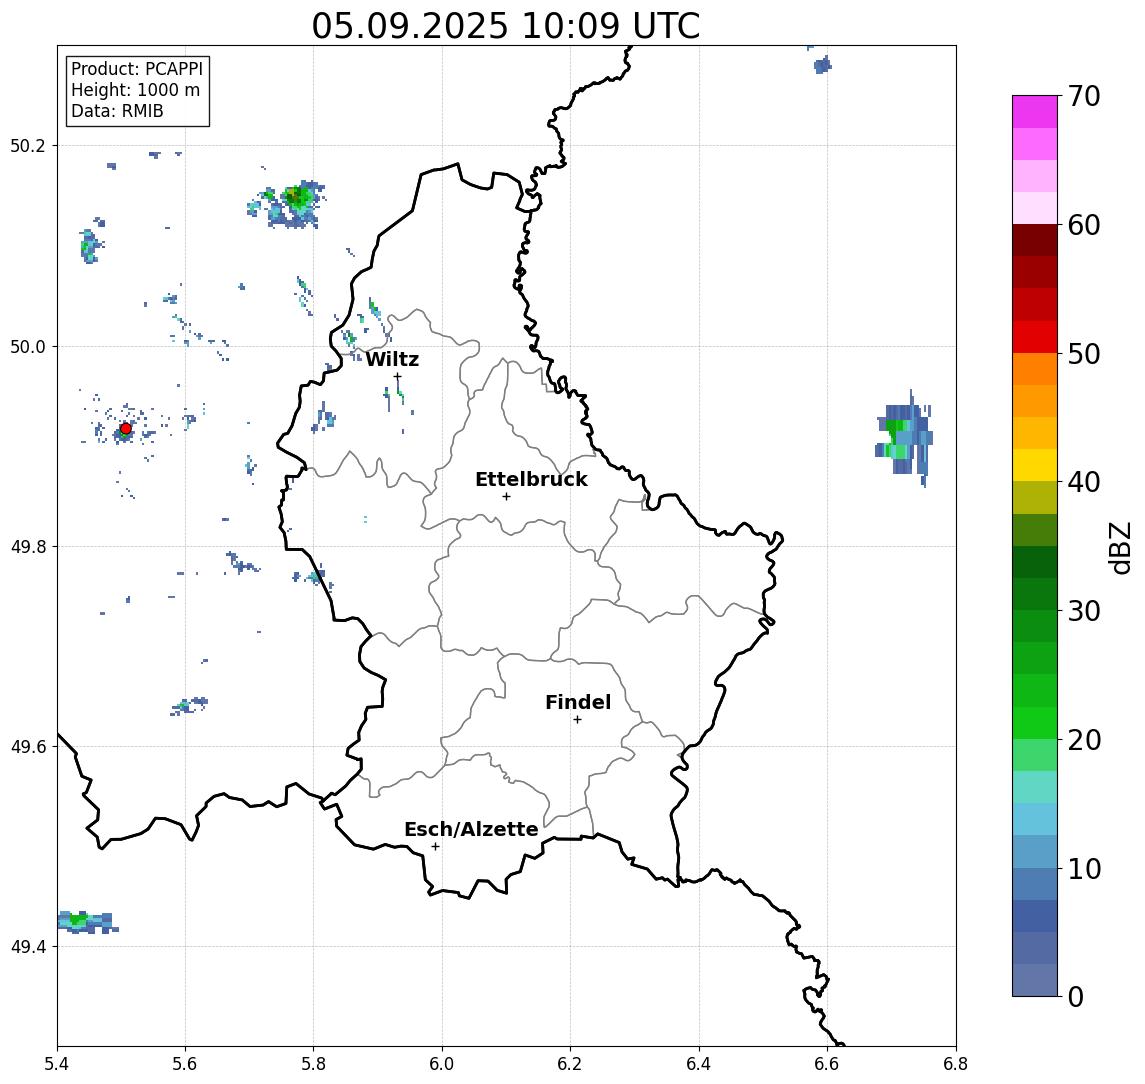Click the radar echo cluster east of Luxembourg
The image size is (1145, 1084).
pyautogui.click(x=904, y=438)
